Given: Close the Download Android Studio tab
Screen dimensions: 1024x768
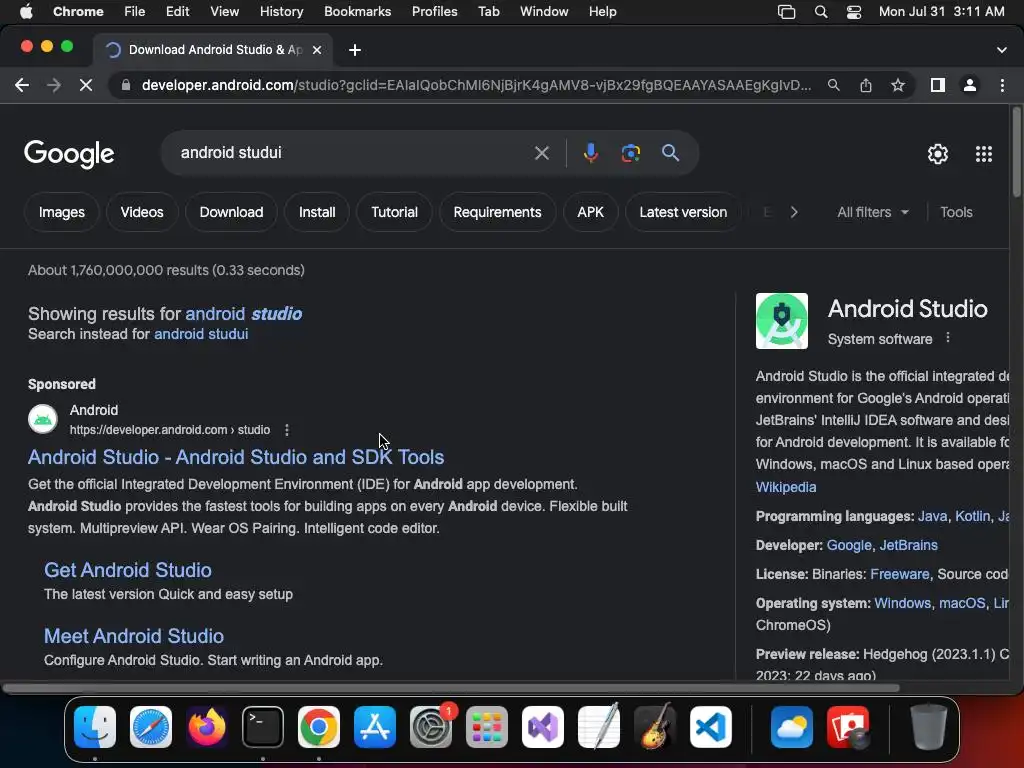Looking at the screenshot, I should pos(317,50).
